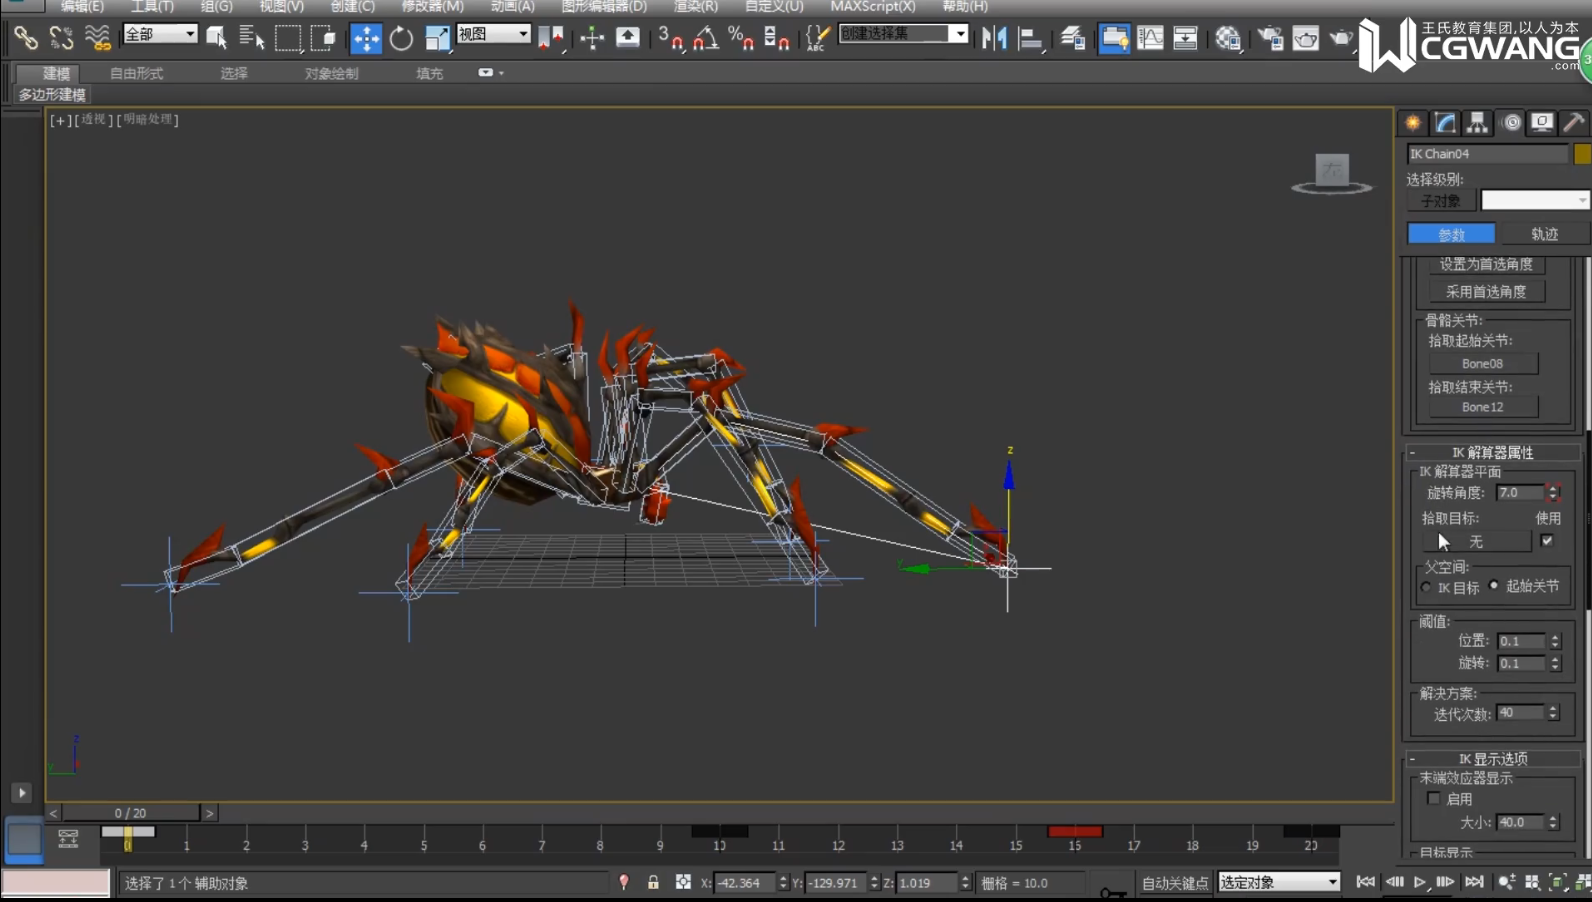Toggle Spinner Snap icon
1592x902 pixels.
(776, 38)
